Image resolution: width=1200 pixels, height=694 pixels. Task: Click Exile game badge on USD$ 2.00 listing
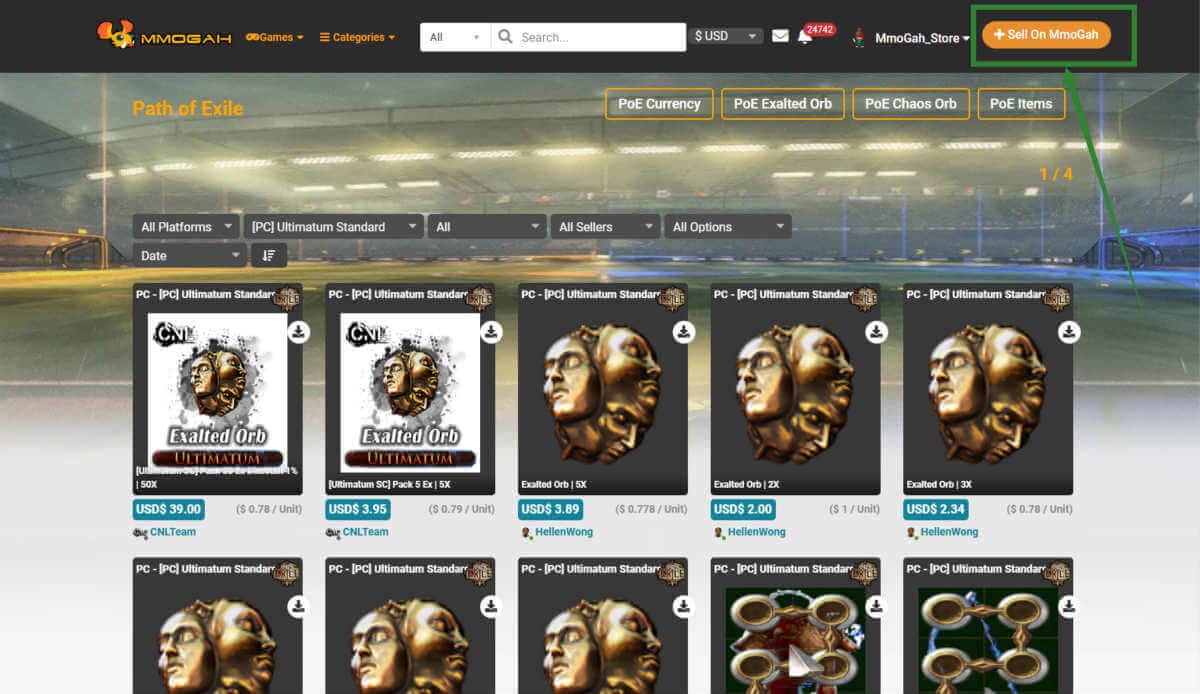[864, 297]
